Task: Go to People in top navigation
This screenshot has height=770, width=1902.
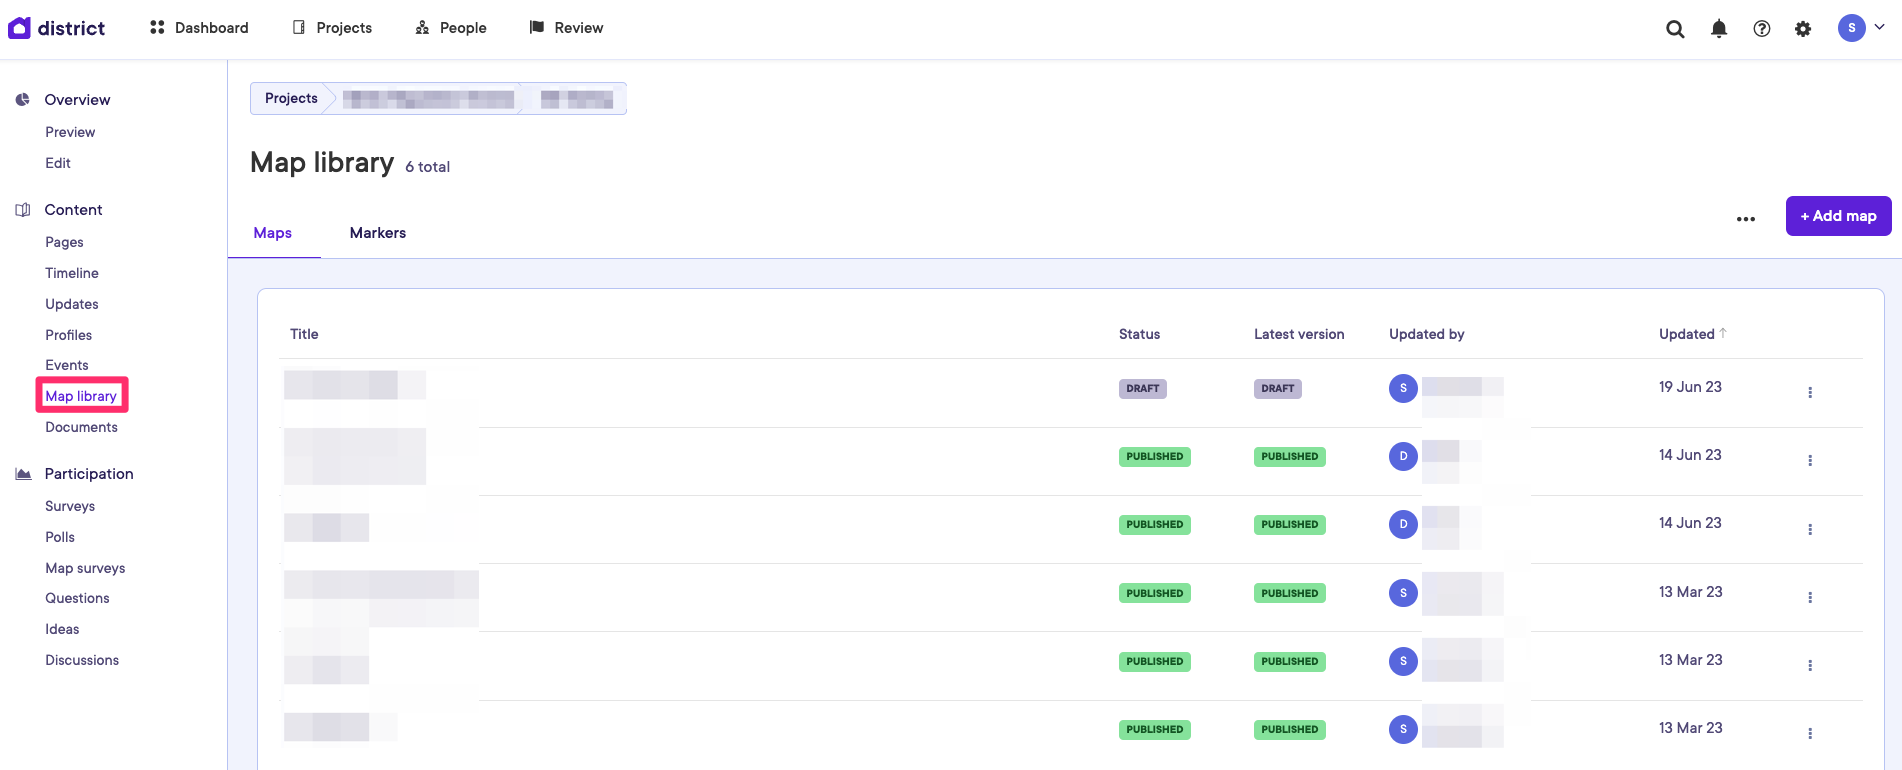Action: [451, 28]
